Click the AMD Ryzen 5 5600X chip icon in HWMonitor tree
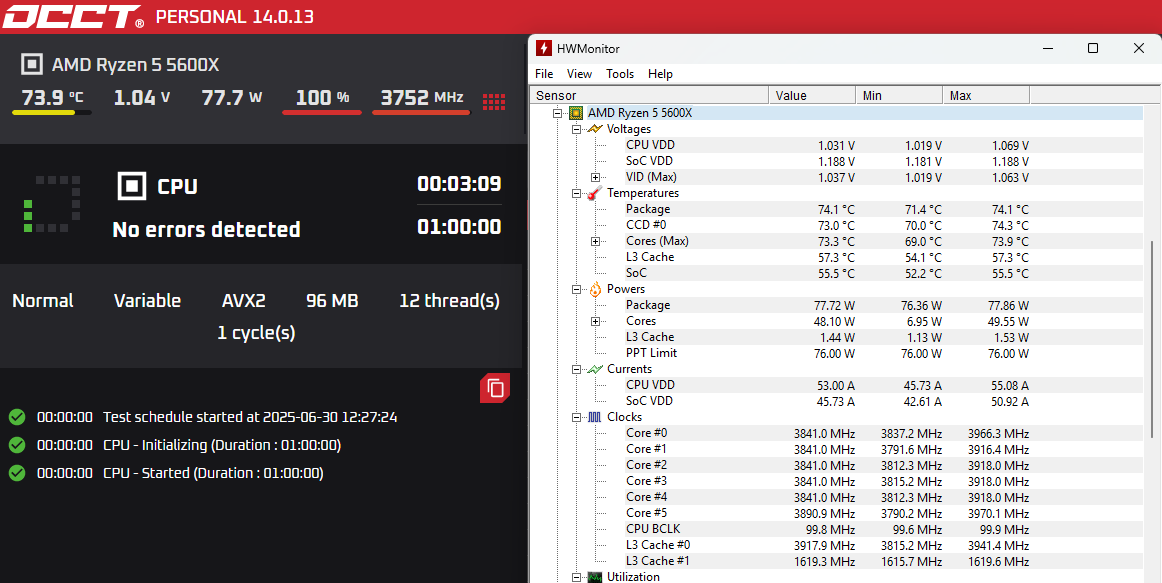The width and height of the screenshot is (1162, 583). click(x=575, y=113)
